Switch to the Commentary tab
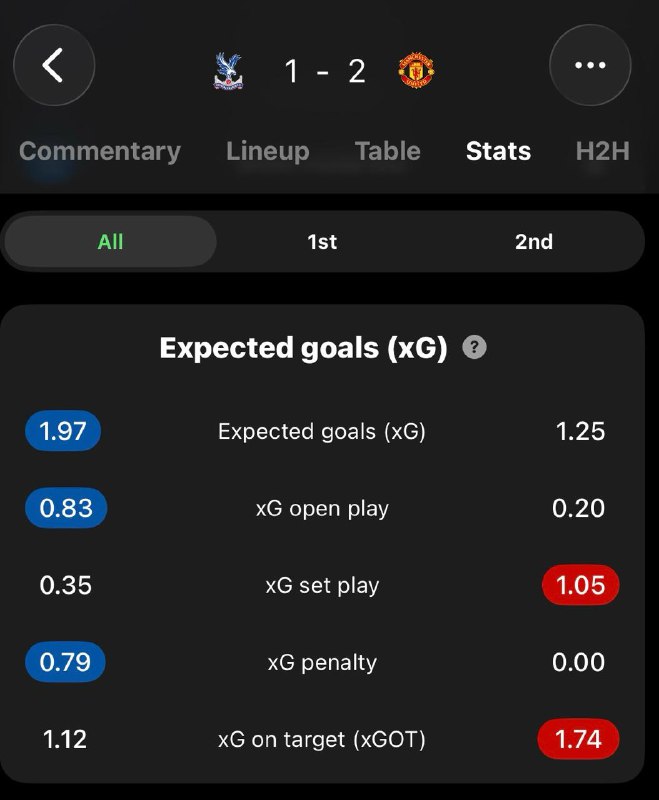Image resolution: width=659 pixels, height=800 pixels. [x=100, y=151]
